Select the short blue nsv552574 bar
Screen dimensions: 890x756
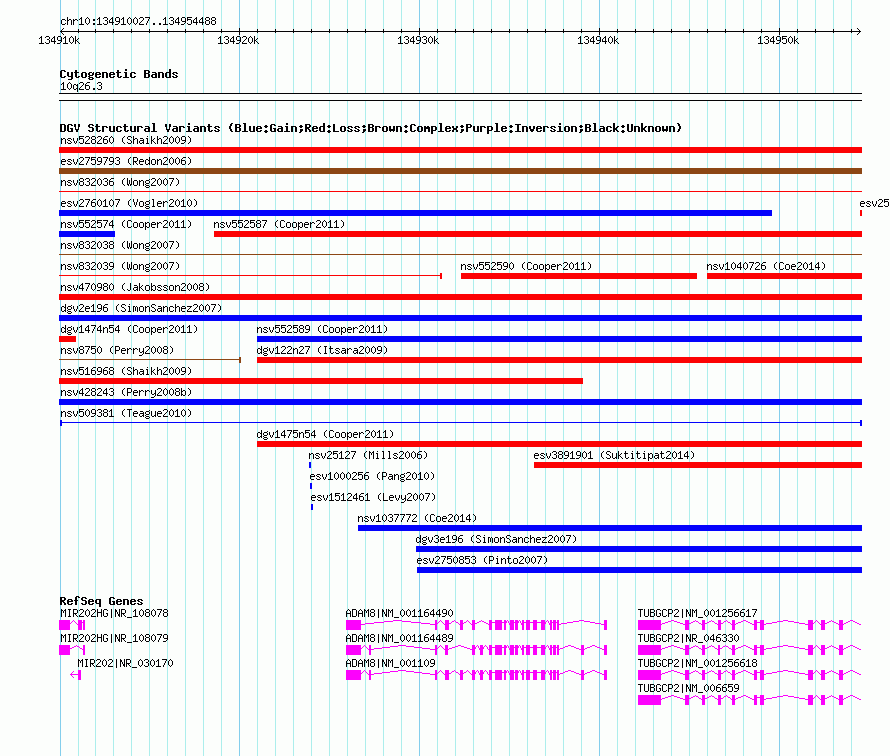(87, 234)
